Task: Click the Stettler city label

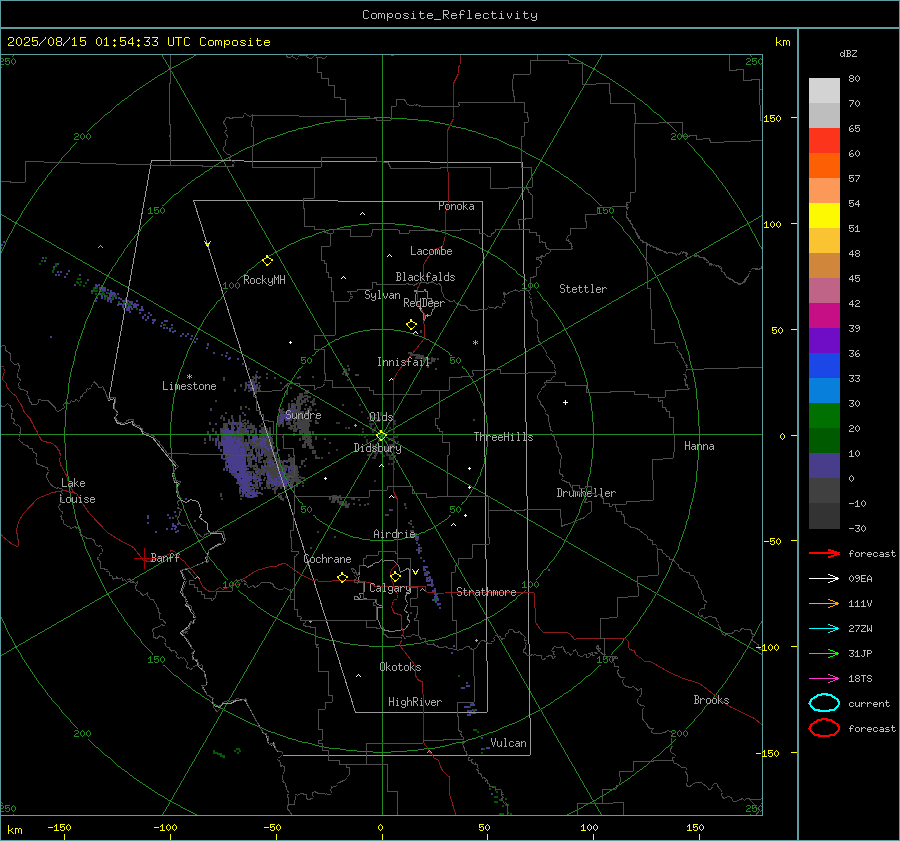Action: pos(583,289)
